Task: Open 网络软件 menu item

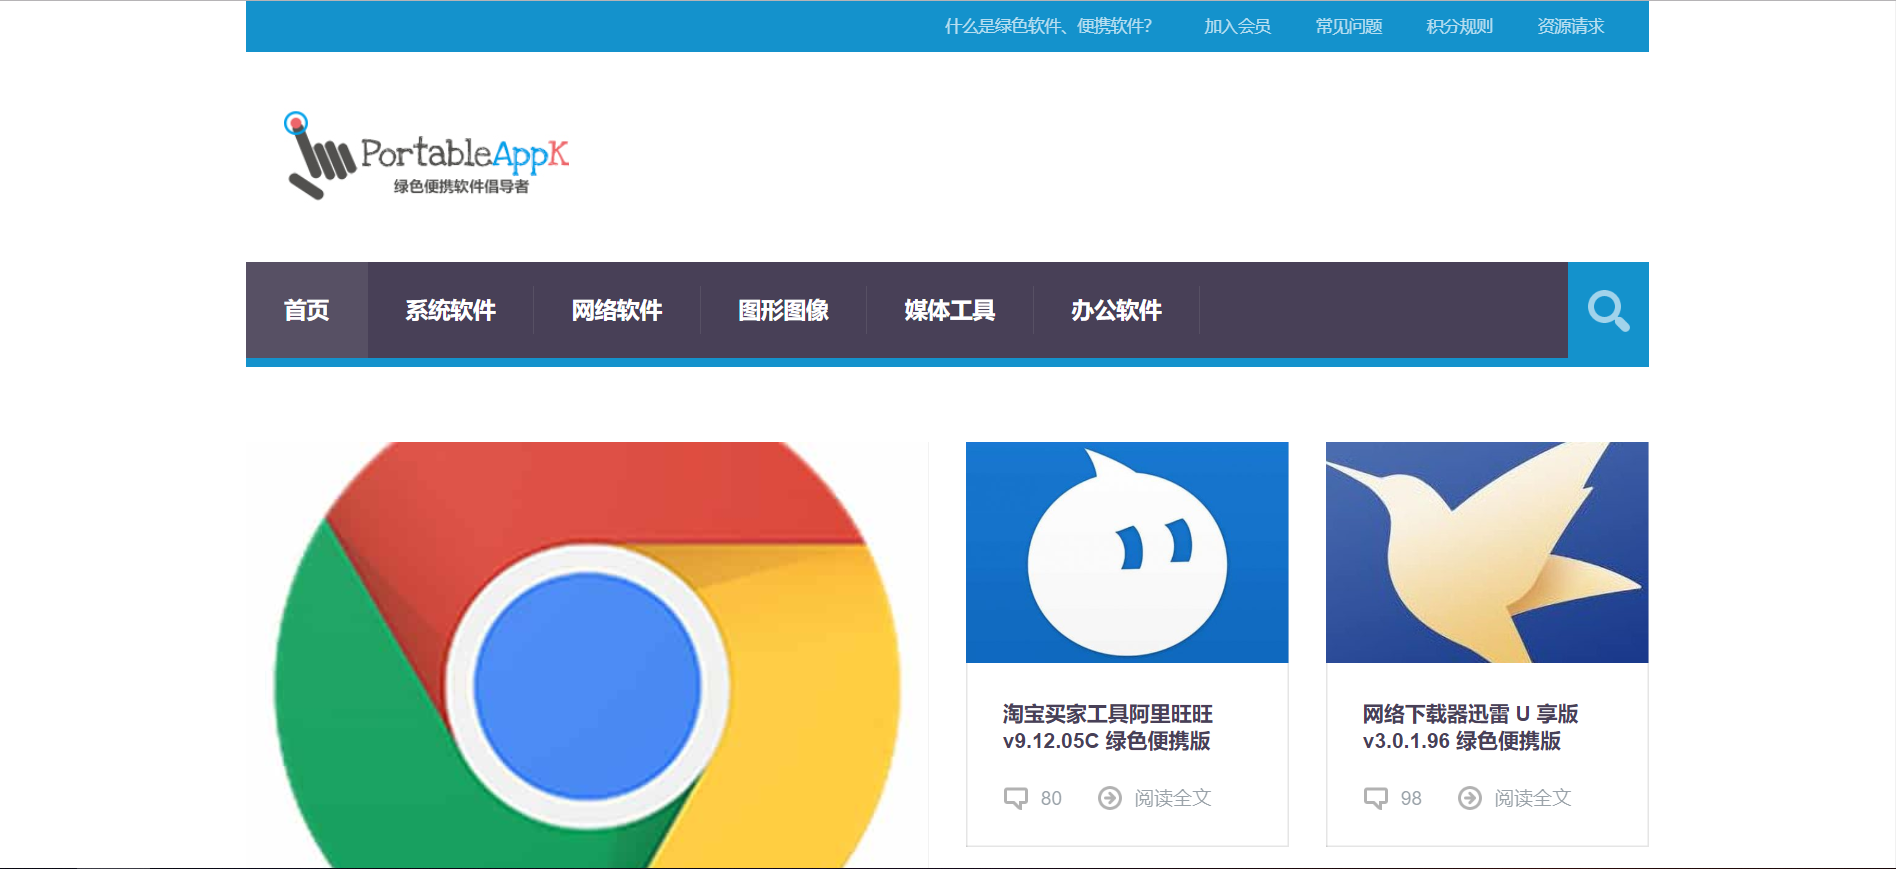Action: point(617,311)
